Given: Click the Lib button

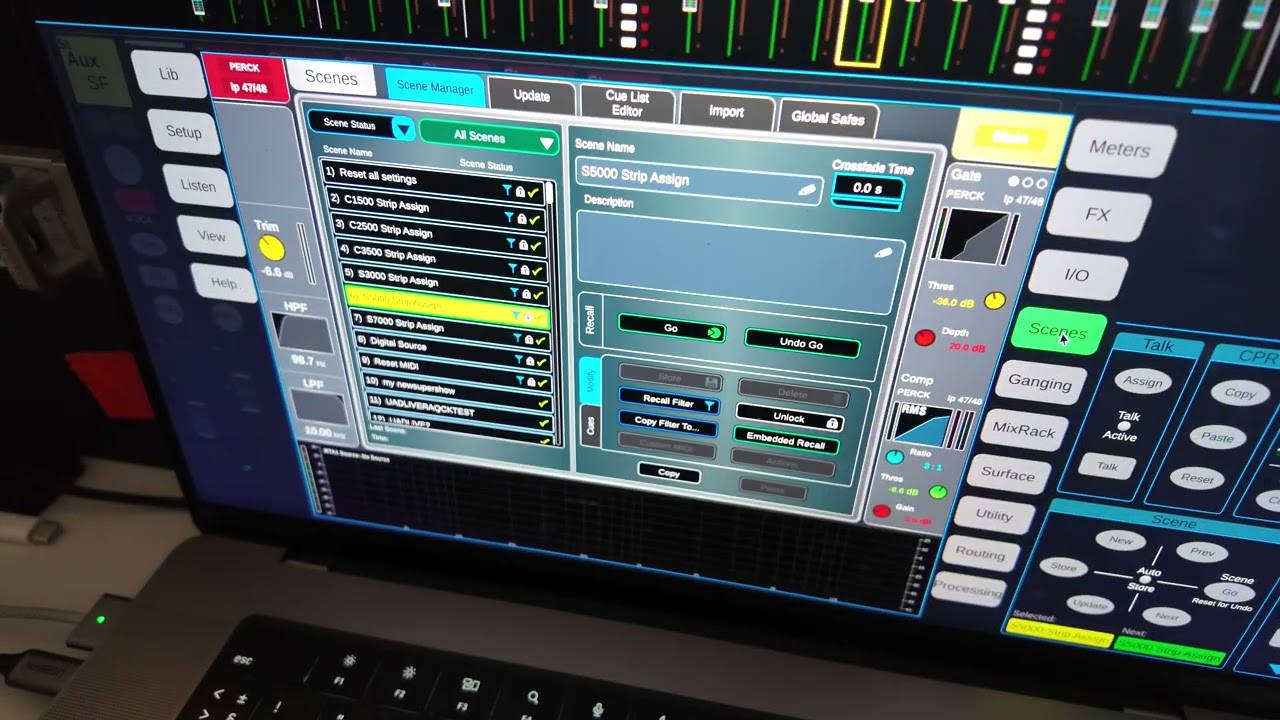Looking at the screenshot, I should tap(168, 75).
